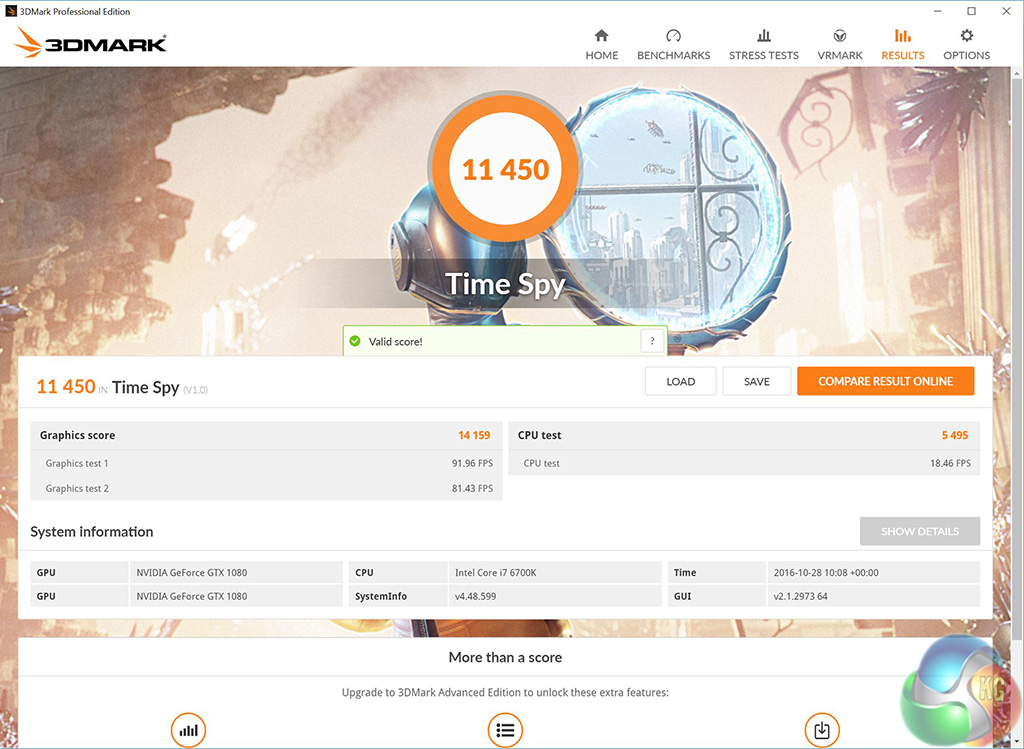
Task: Click the bar chart feature icon
Action: click(x=188, y=729)
